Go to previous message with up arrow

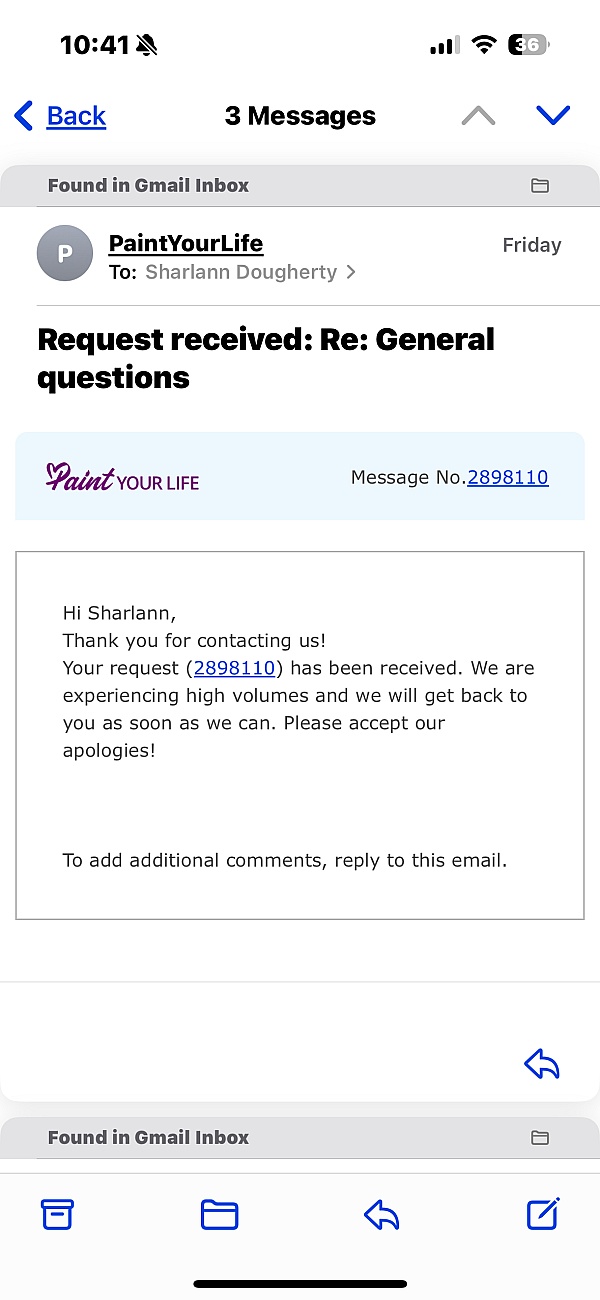click(x=478, y=116)
